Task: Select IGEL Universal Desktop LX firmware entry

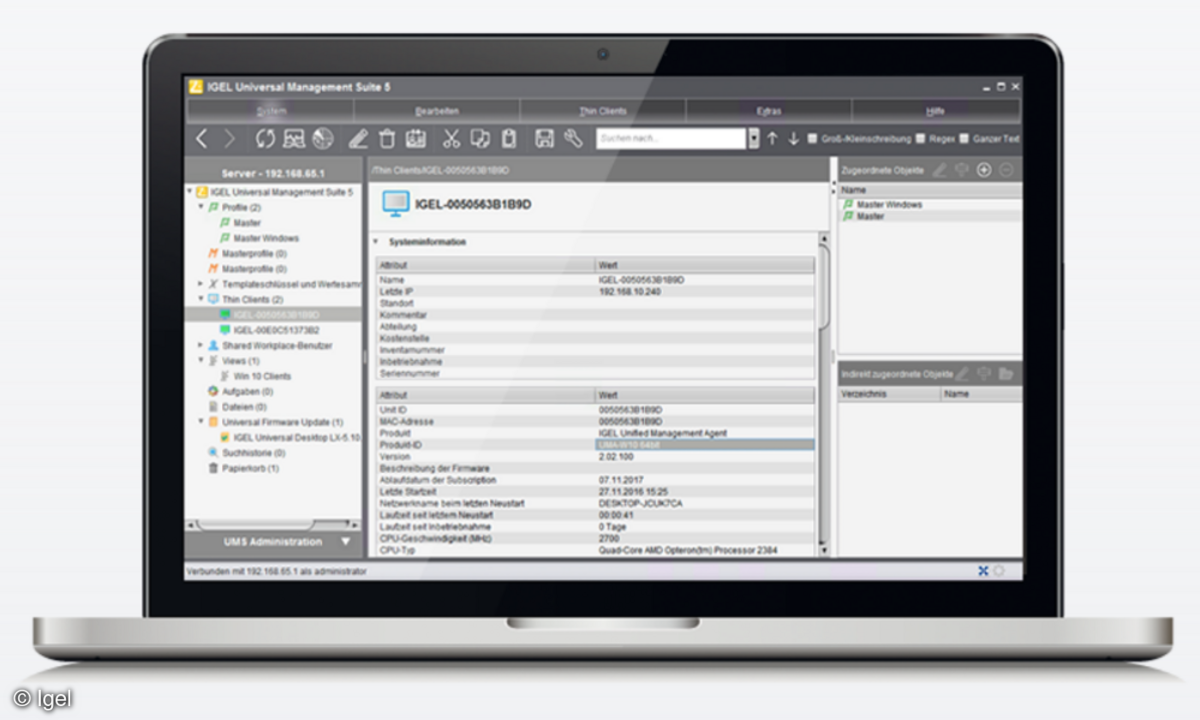Action: pos(295,437)
